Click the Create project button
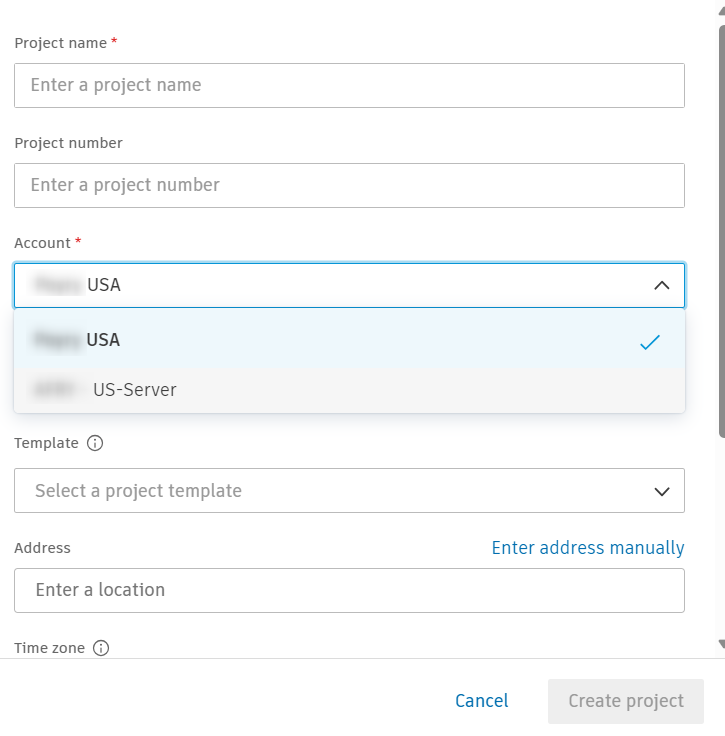 [x=626, y=701]
